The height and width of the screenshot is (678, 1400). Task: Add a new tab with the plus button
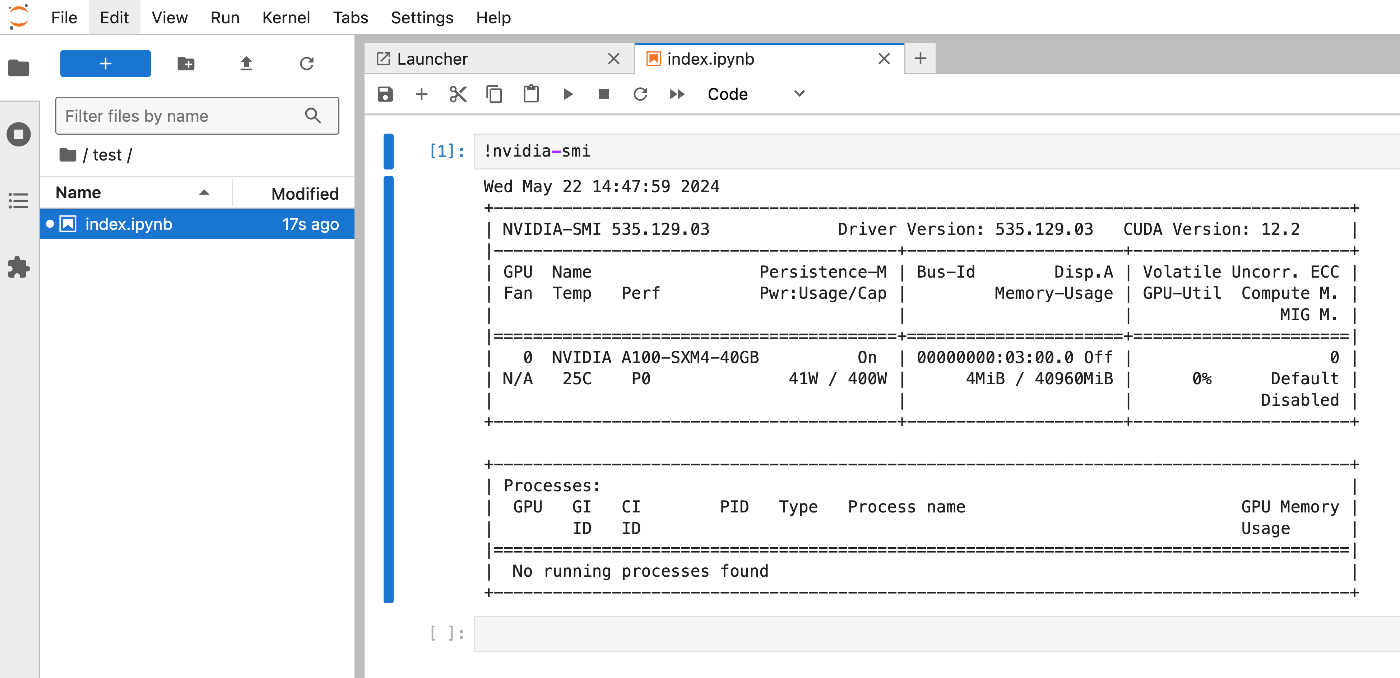pos(920,59)
